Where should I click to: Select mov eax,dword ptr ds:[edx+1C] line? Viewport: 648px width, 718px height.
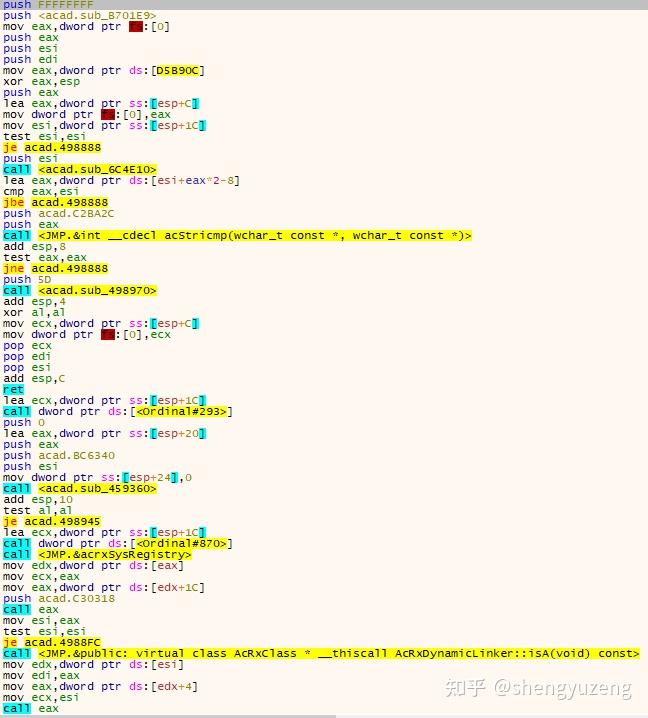104,587
